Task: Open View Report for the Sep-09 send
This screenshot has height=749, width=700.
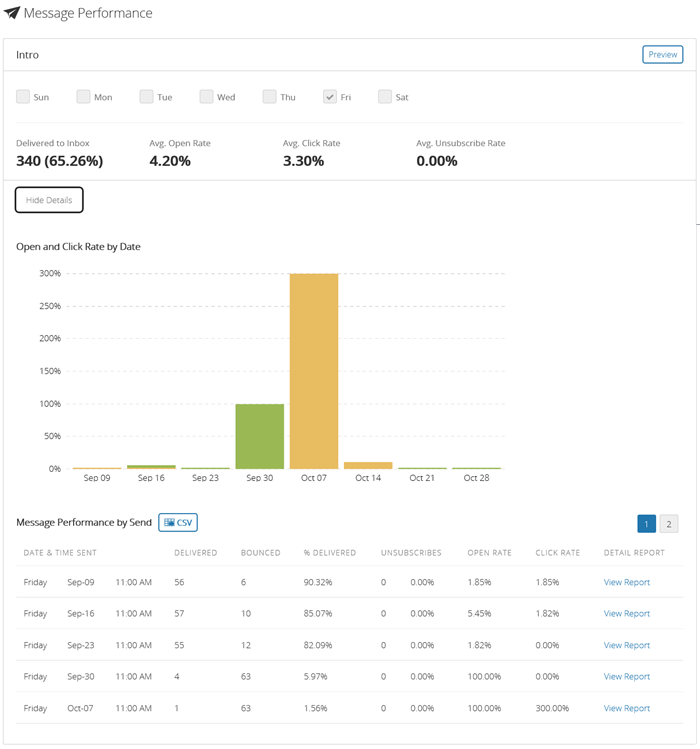Action: 626,582
